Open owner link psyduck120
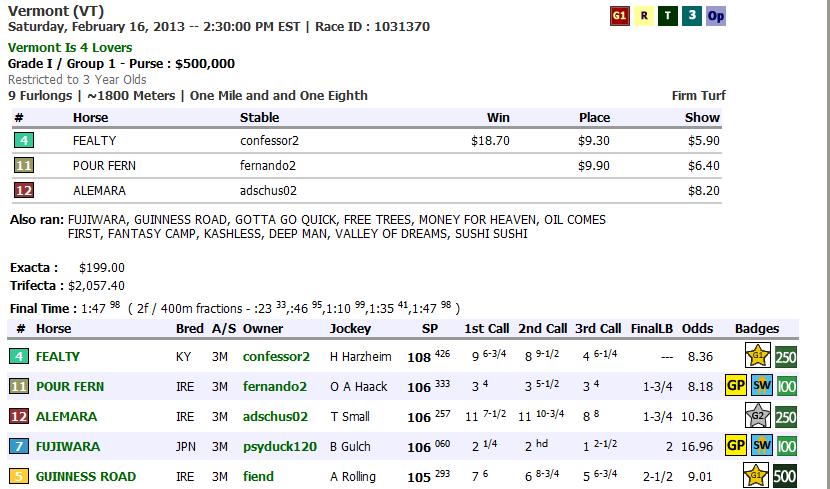Screen dimensions: 830x489 [279, 446]
